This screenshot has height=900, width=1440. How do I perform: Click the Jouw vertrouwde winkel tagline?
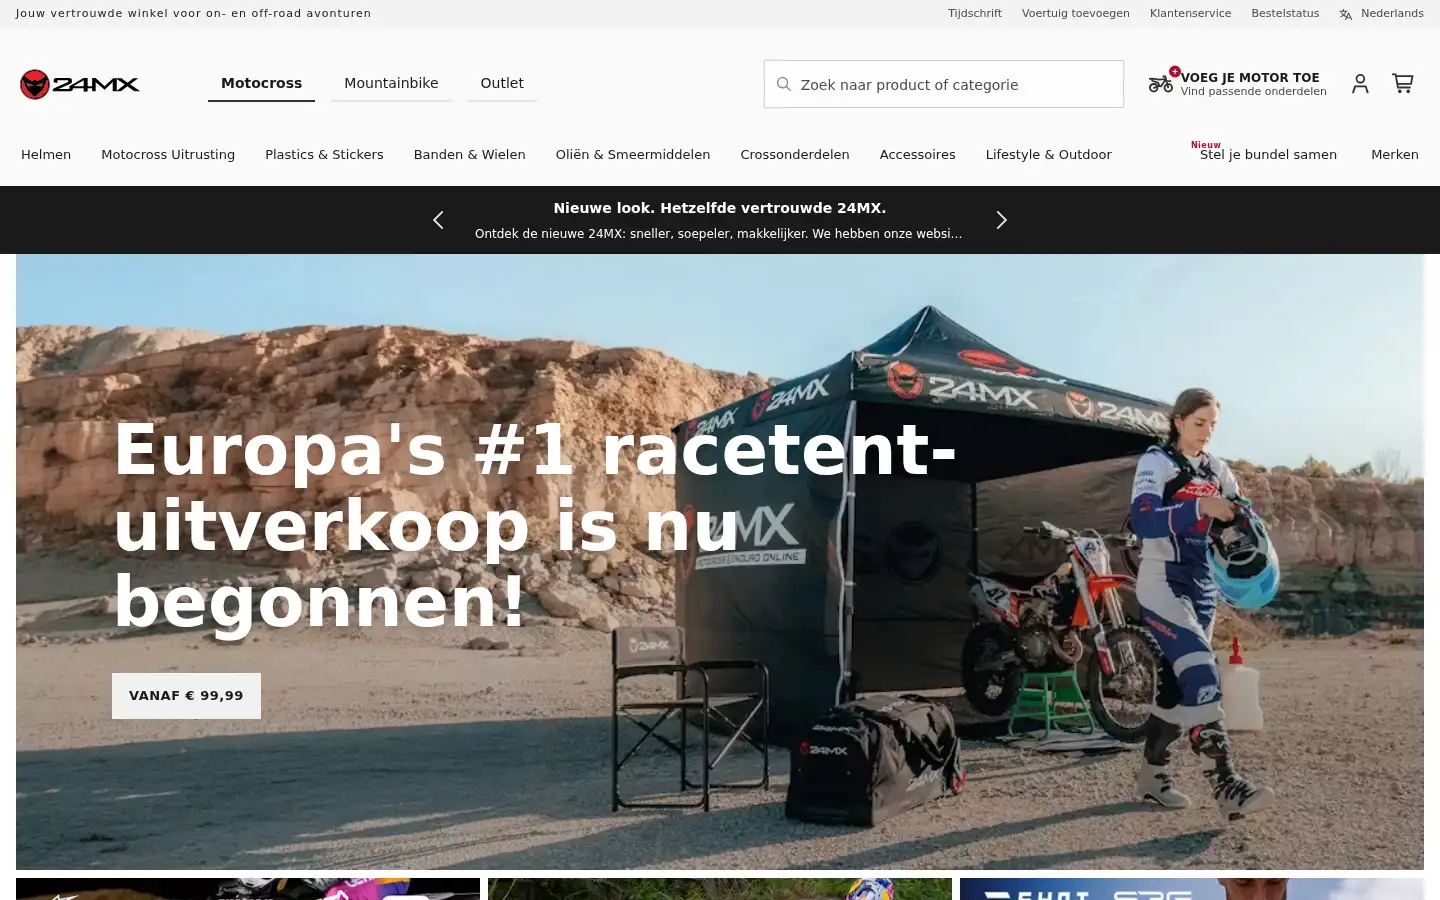click(193, 14)
